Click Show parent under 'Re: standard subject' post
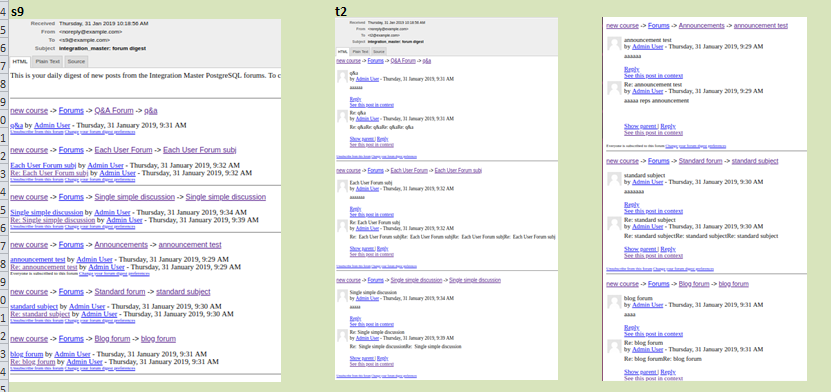This screenshot has height=392, width=831. [641, 249]
